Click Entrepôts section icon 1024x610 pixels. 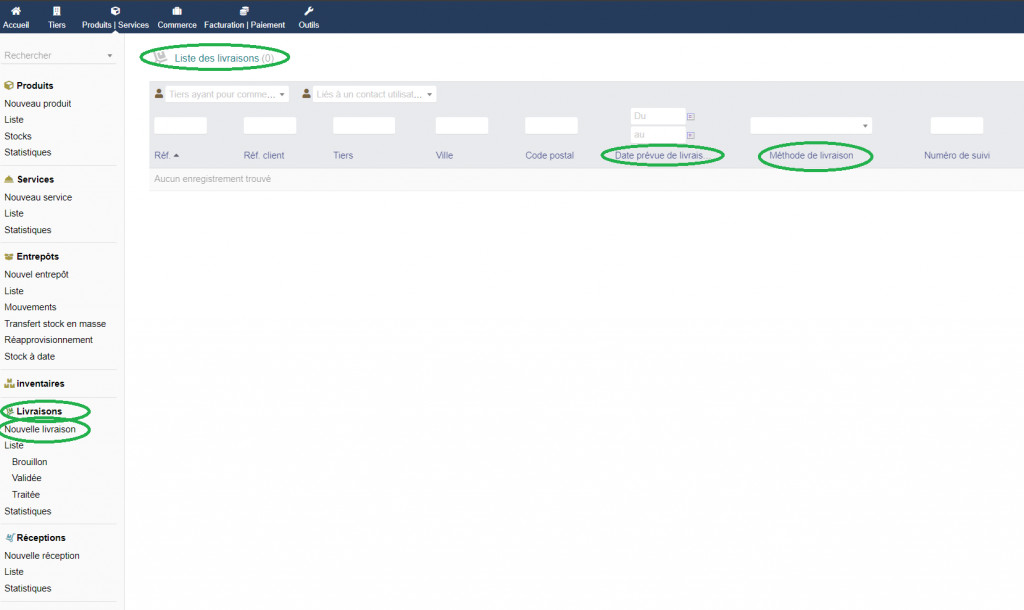click(9, 257)
